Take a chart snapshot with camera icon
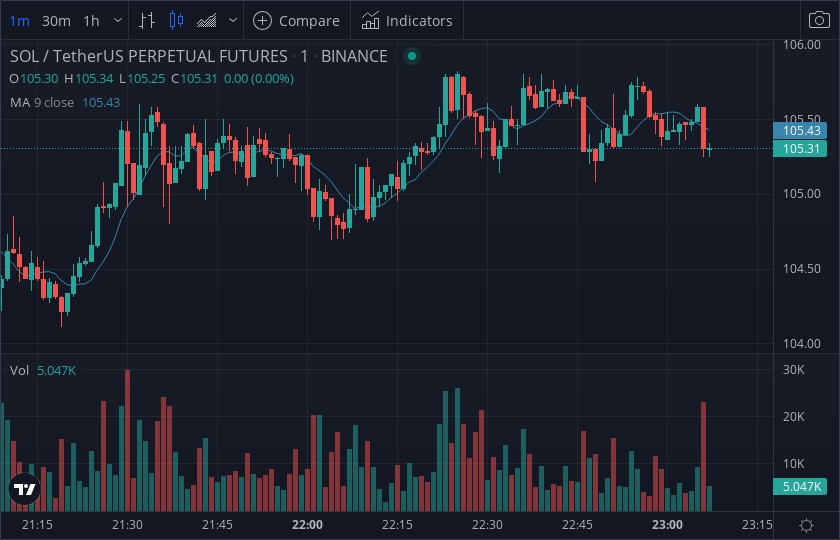 pos(819,20)
